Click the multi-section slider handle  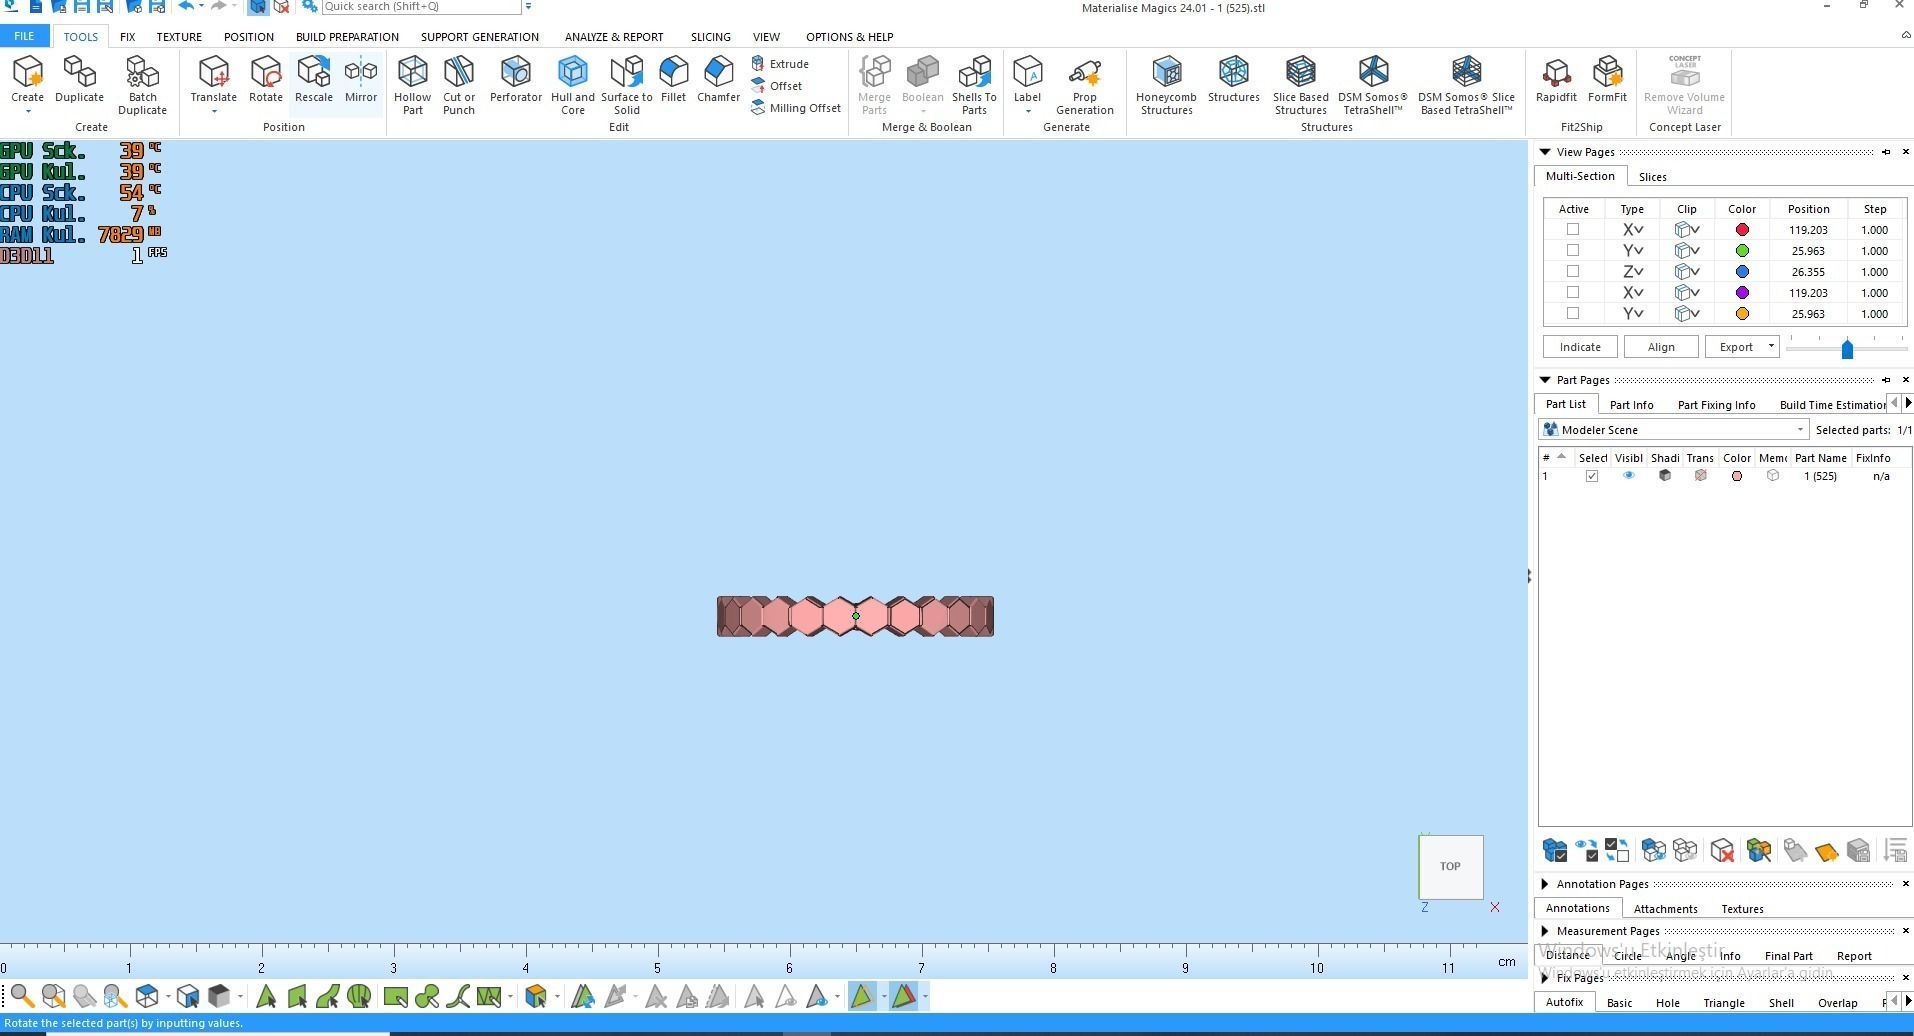[x=1847, y=349]
